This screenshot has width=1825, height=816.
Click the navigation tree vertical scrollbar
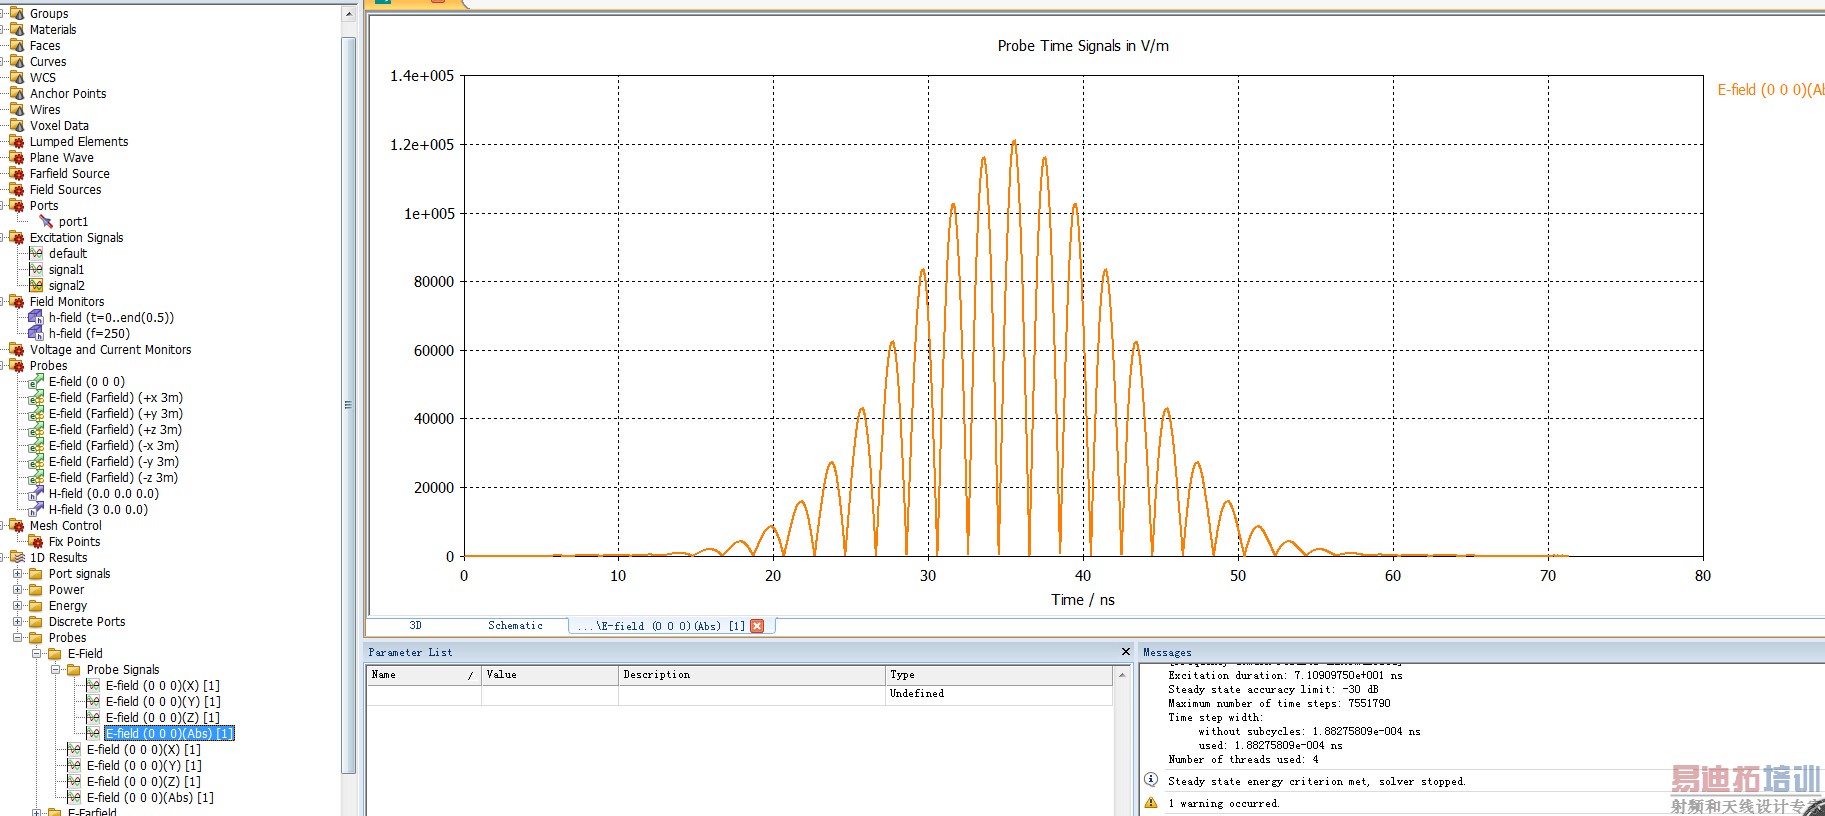[348, 405]
